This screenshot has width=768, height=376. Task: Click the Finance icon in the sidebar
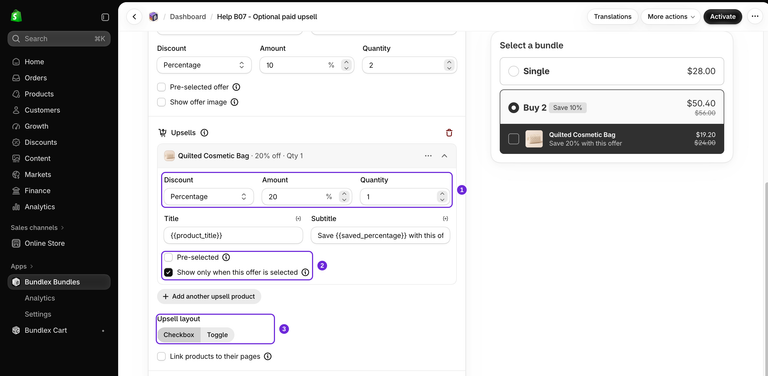tap(16, 191)
